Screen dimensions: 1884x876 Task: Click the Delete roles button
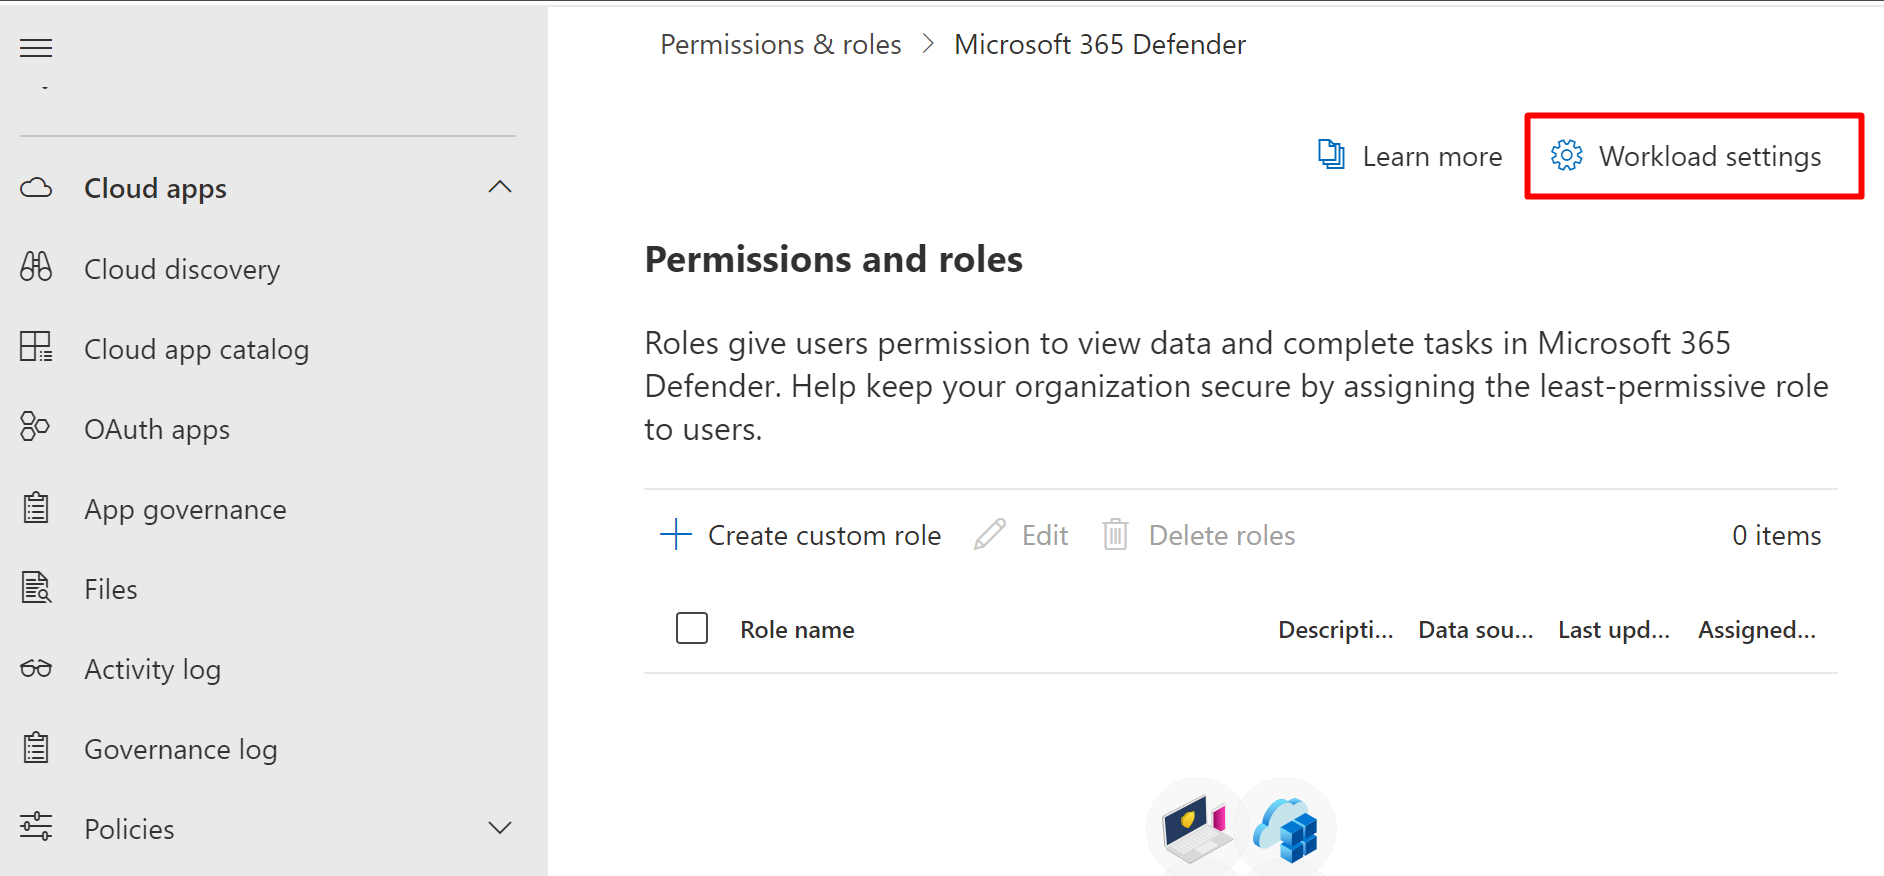pyautogui.click(x=1199, y=535)
